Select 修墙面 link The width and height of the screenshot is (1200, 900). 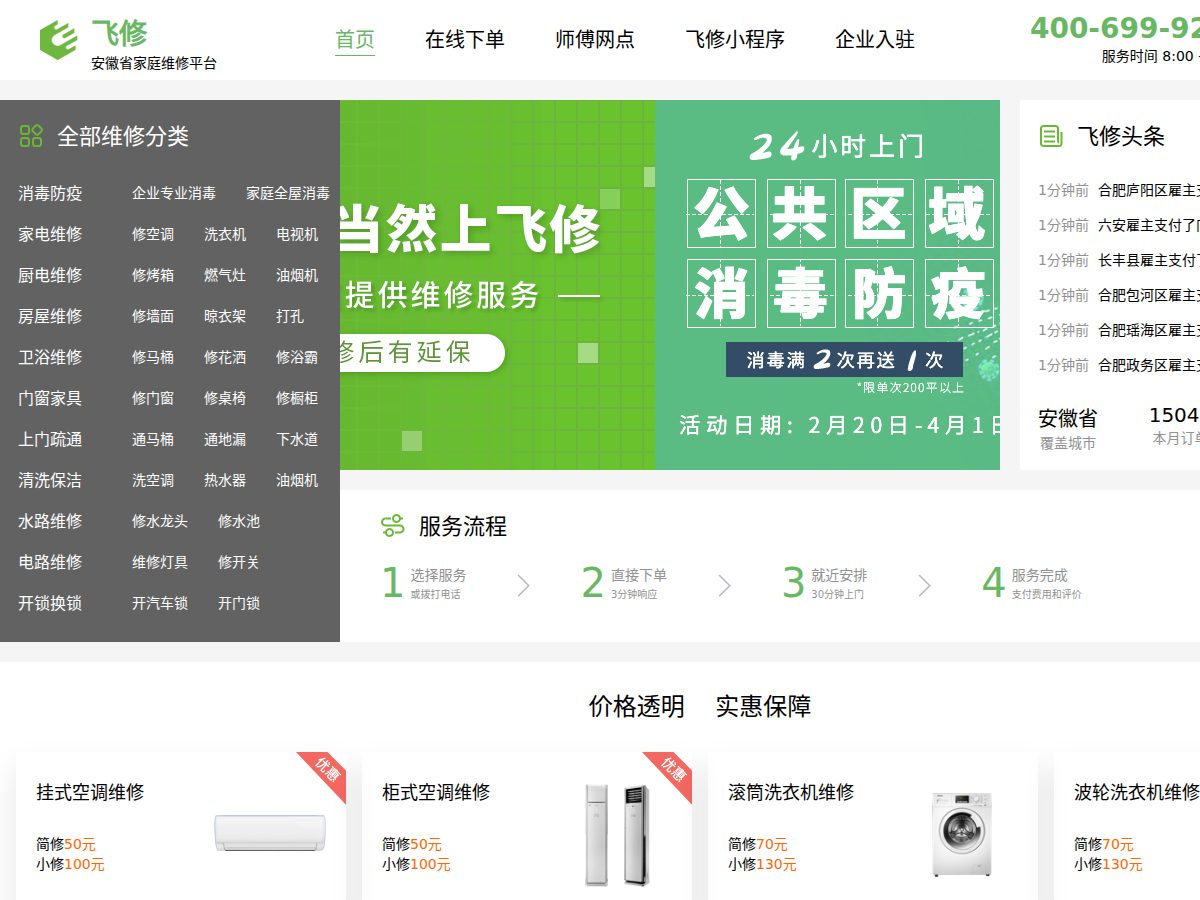(x=153, y=316)
